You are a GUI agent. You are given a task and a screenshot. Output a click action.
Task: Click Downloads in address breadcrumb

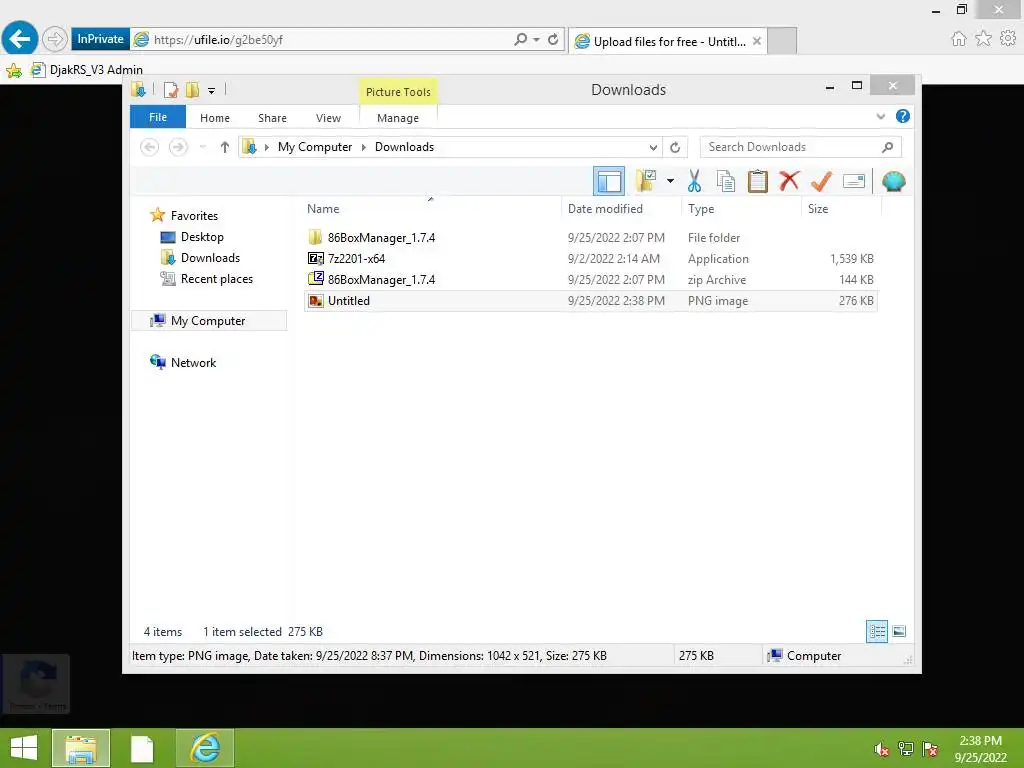[404, 147]
